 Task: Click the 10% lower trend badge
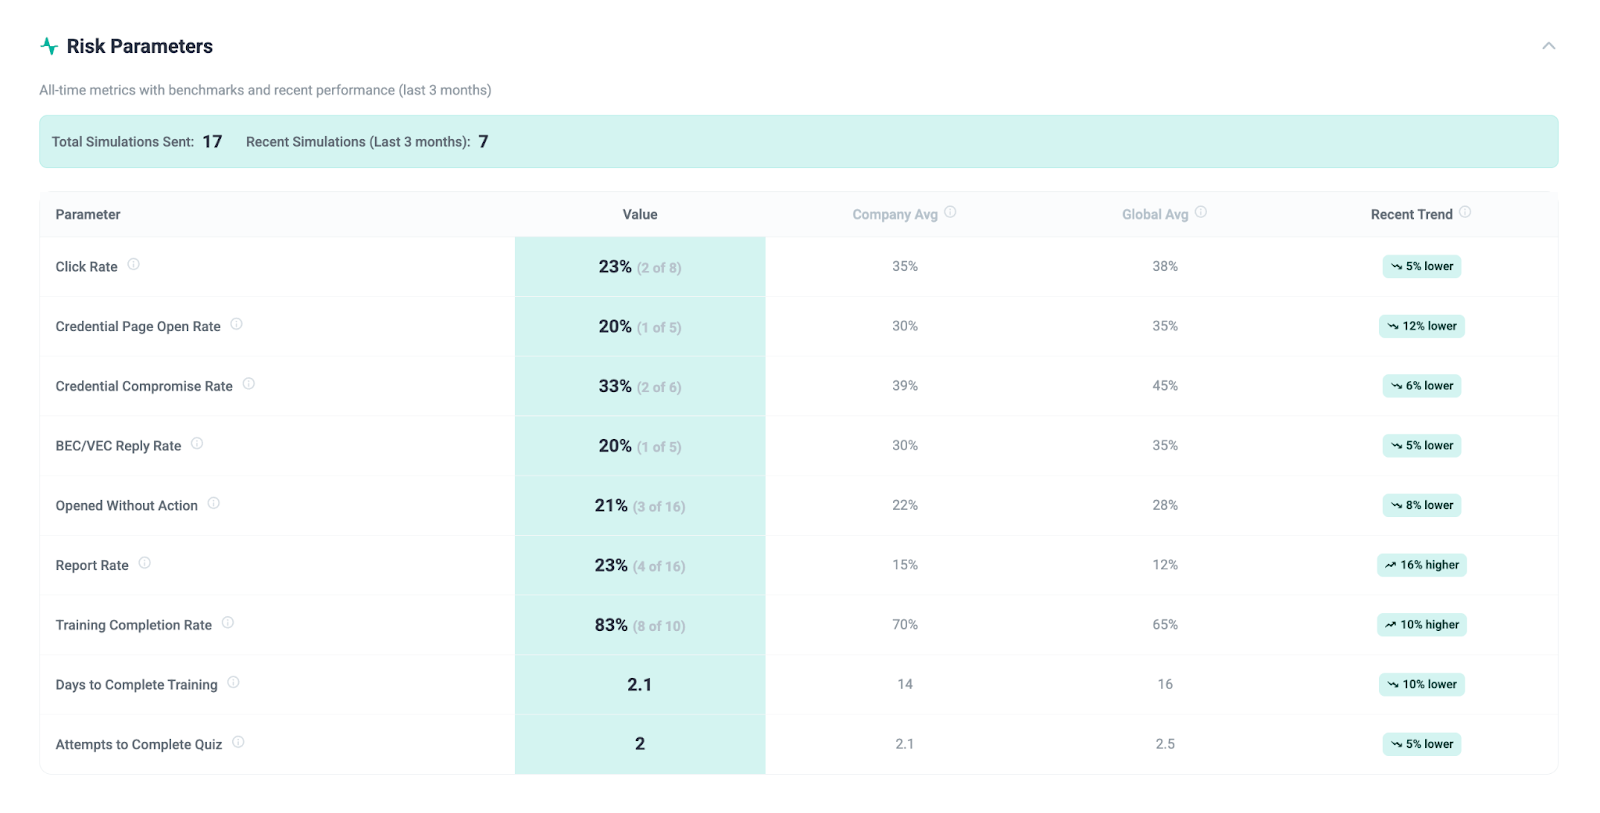click(x=1421, y=685)
